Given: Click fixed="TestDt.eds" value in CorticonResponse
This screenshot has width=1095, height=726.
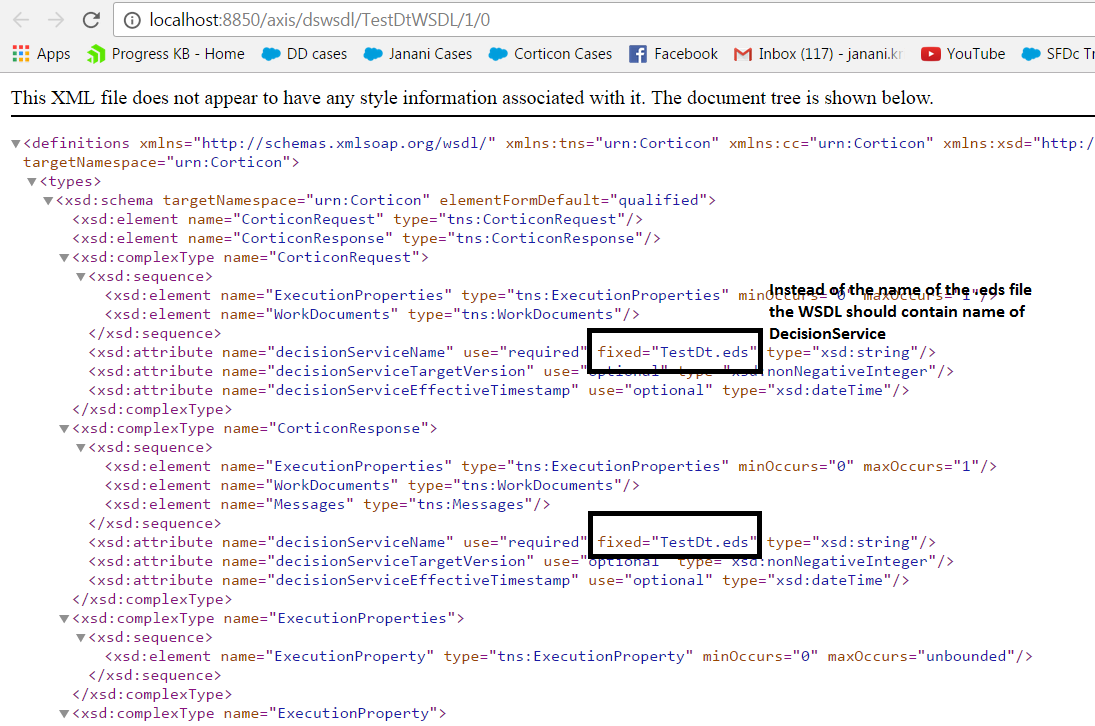Looking at the screenshot, I should coord(677,542).
